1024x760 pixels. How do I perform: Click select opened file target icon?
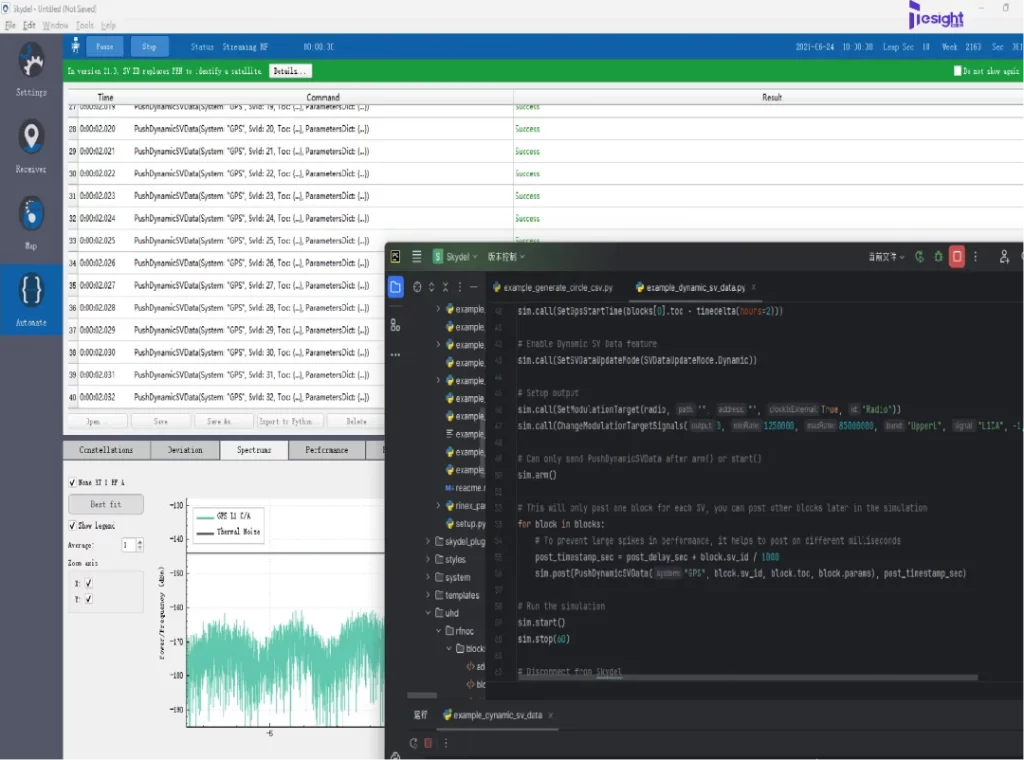pyautogui.click(x=417, y=287)
